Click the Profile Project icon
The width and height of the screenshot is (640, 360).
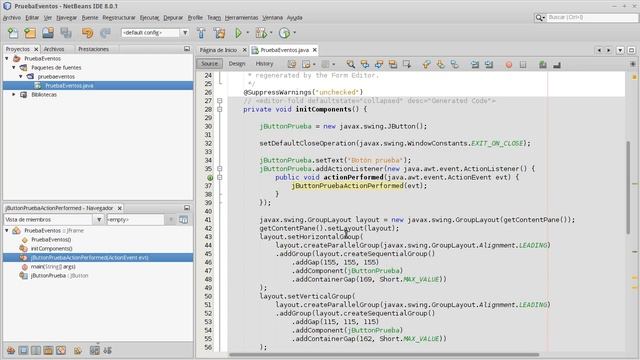click(x=284, y=33)
